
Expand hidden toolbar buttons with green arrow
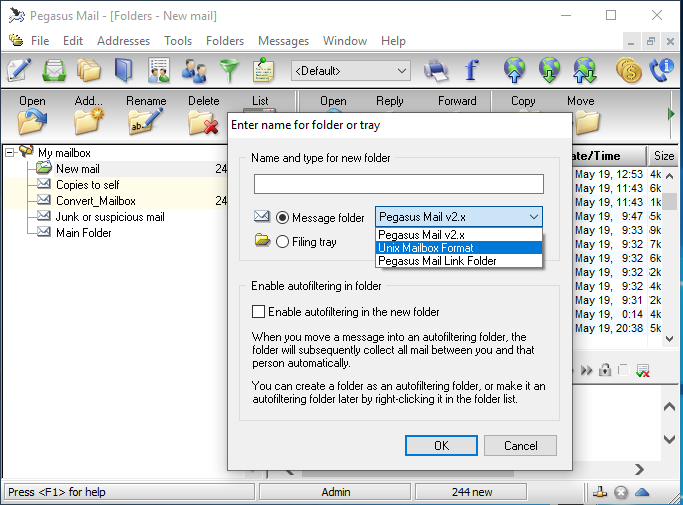[x=671, y=115]
